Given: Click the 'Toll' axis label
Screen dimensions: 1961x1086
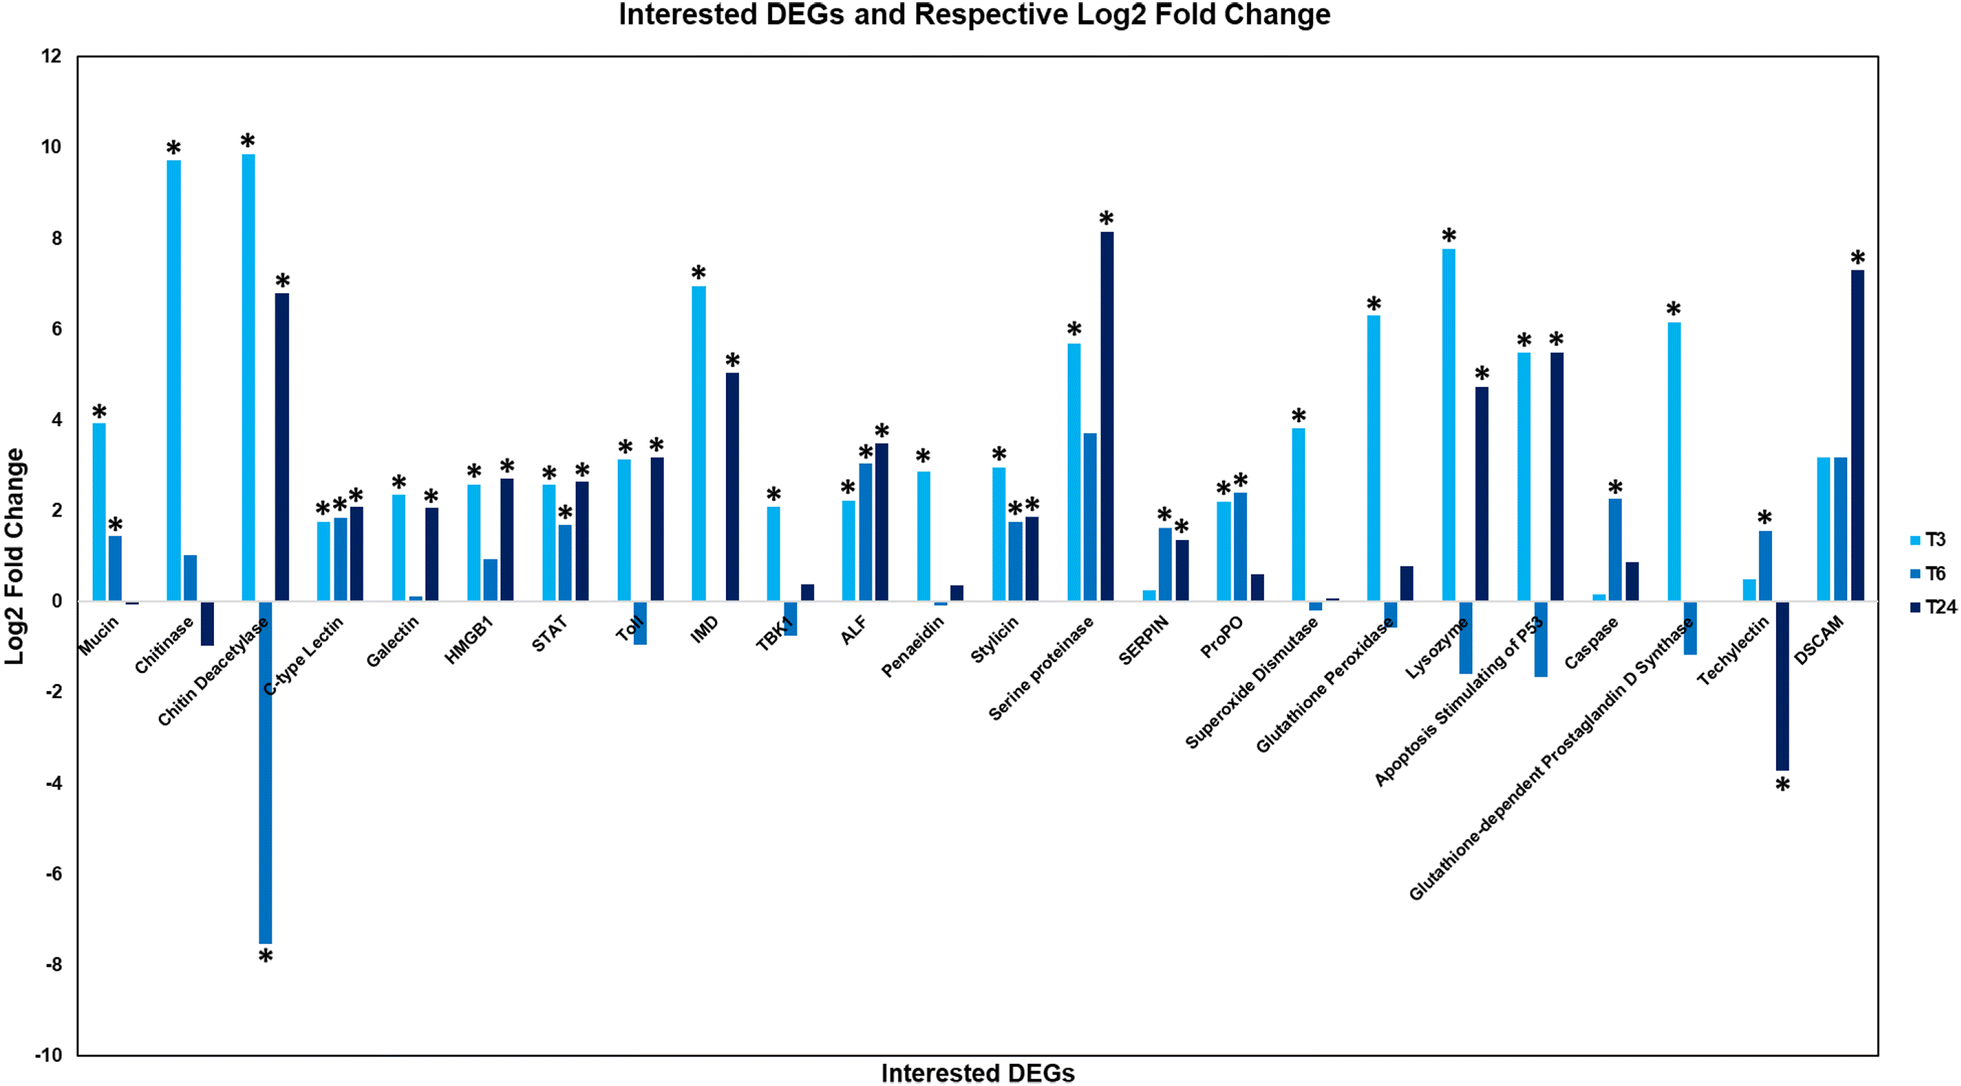Looking at the screenshot, I should (x=630, y=630).
